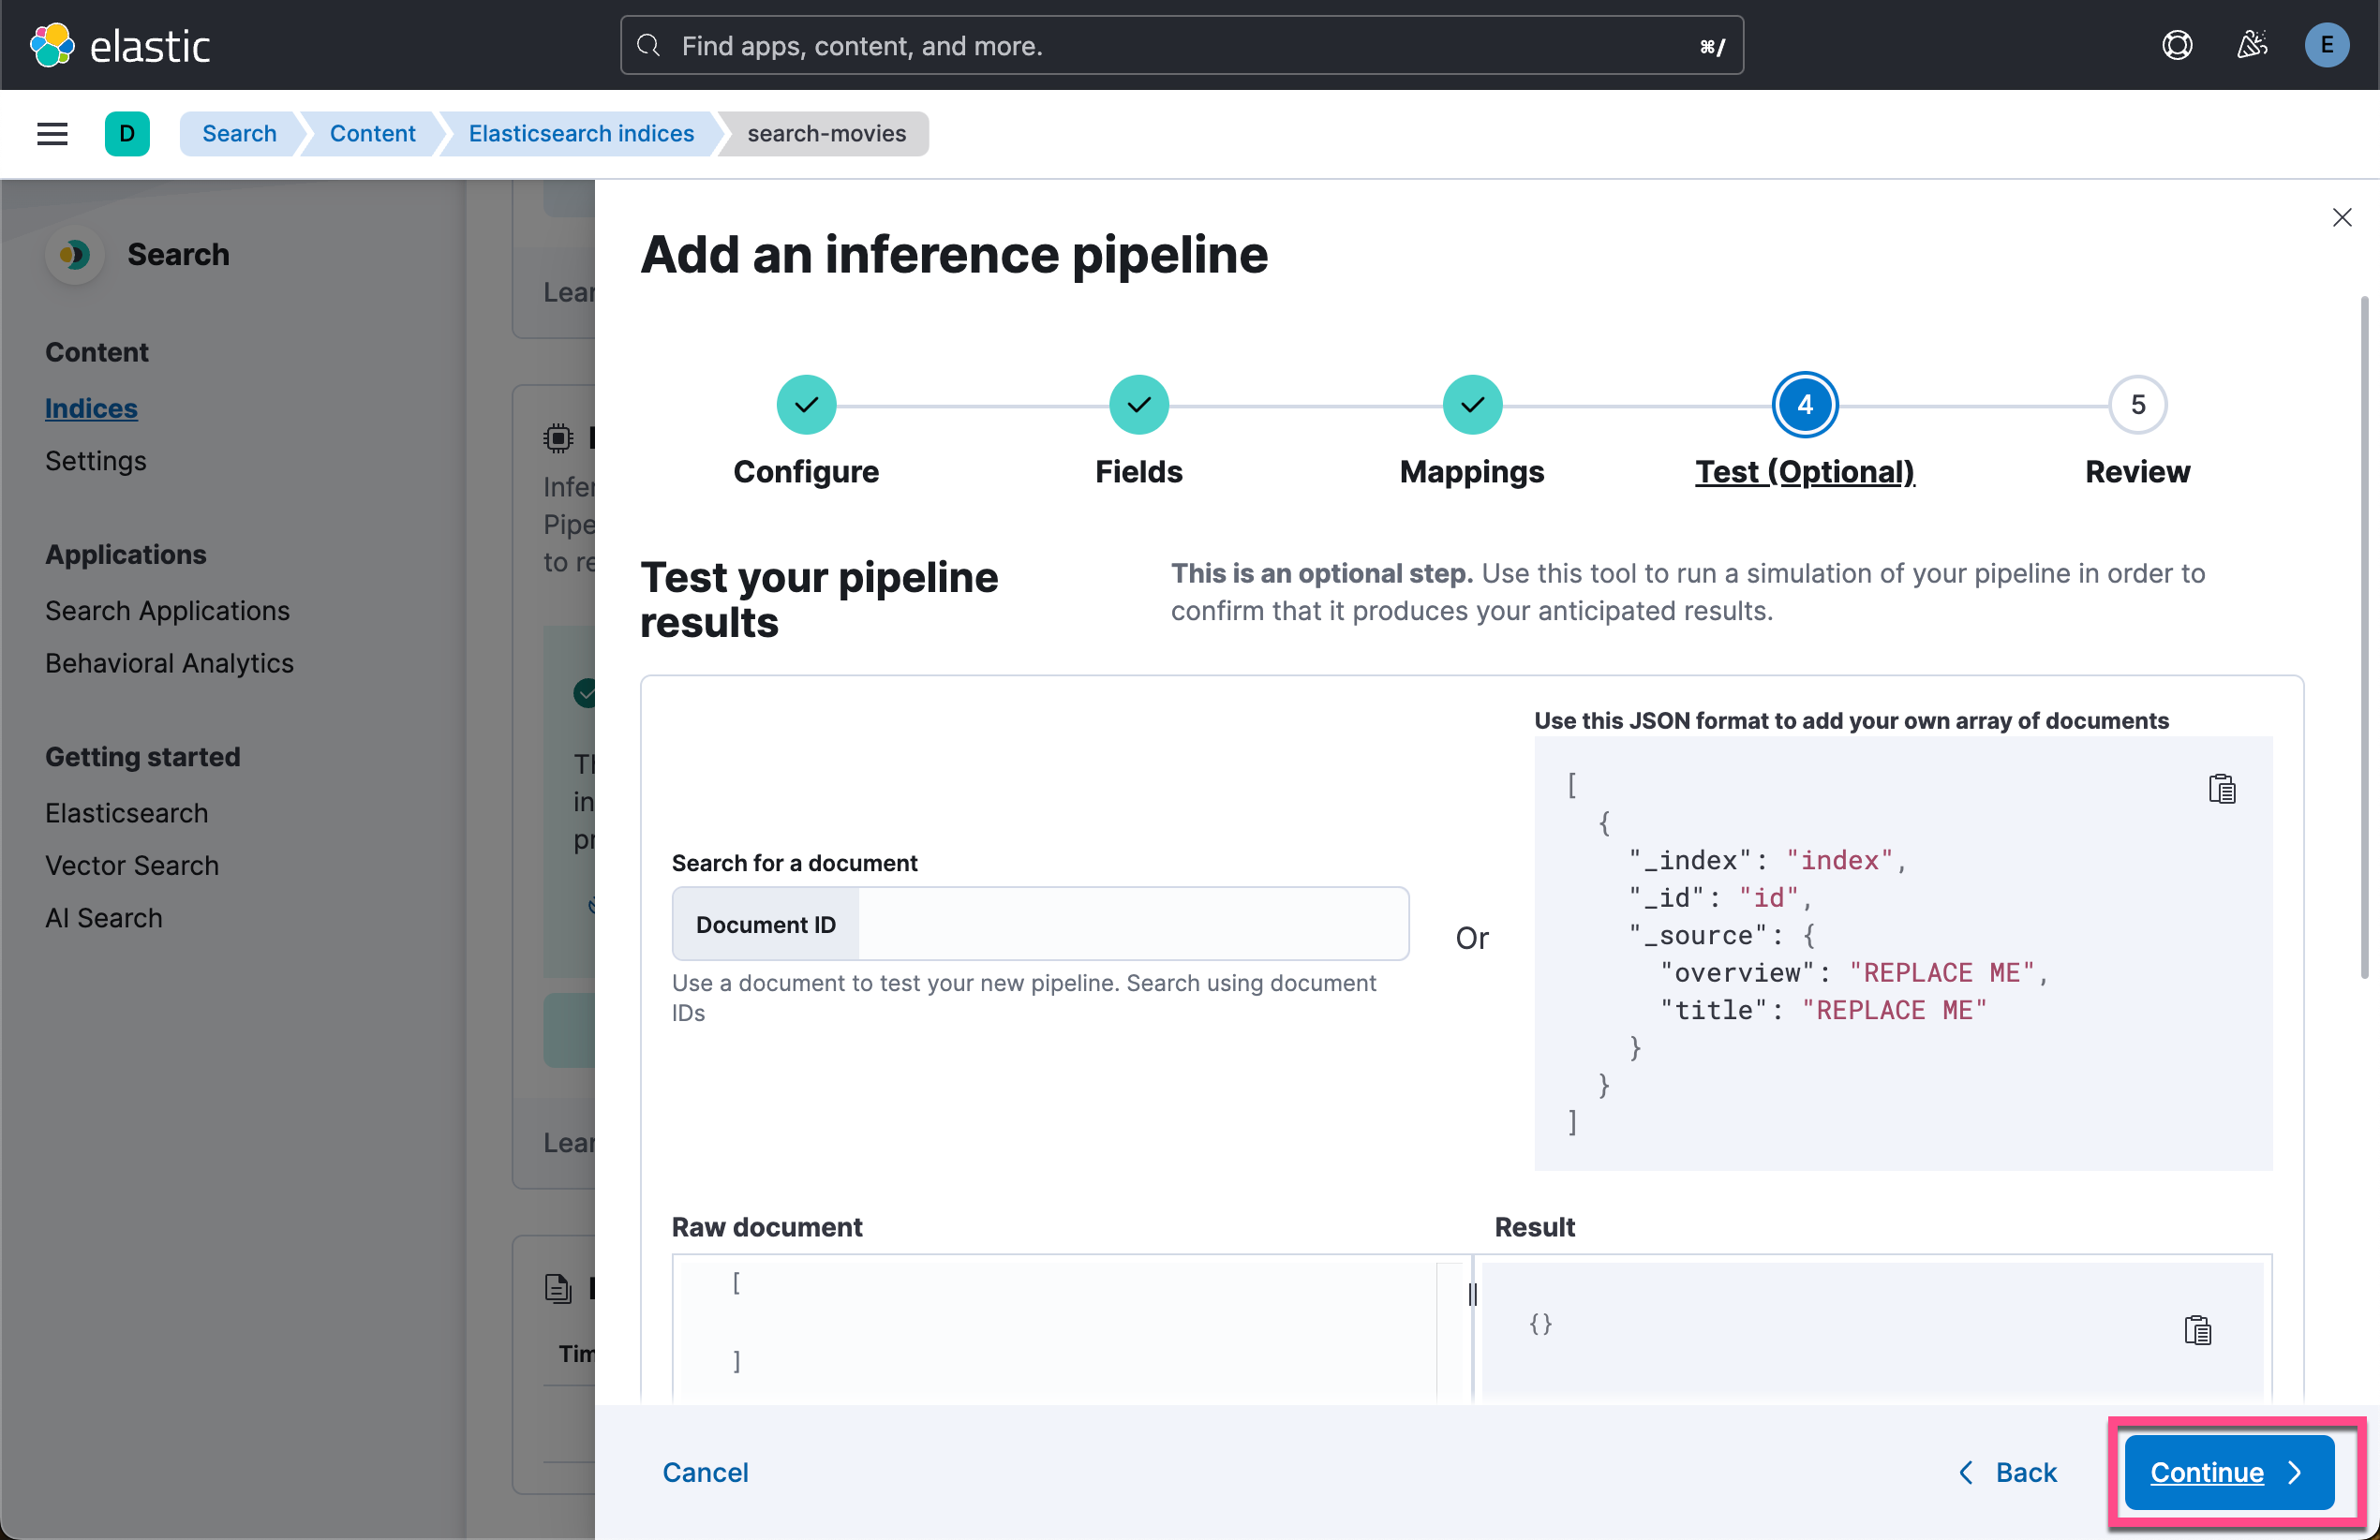Copy the JSON document template using the clipboard icon
The image size is (2380, 1540).
(x=2223, y=789)
